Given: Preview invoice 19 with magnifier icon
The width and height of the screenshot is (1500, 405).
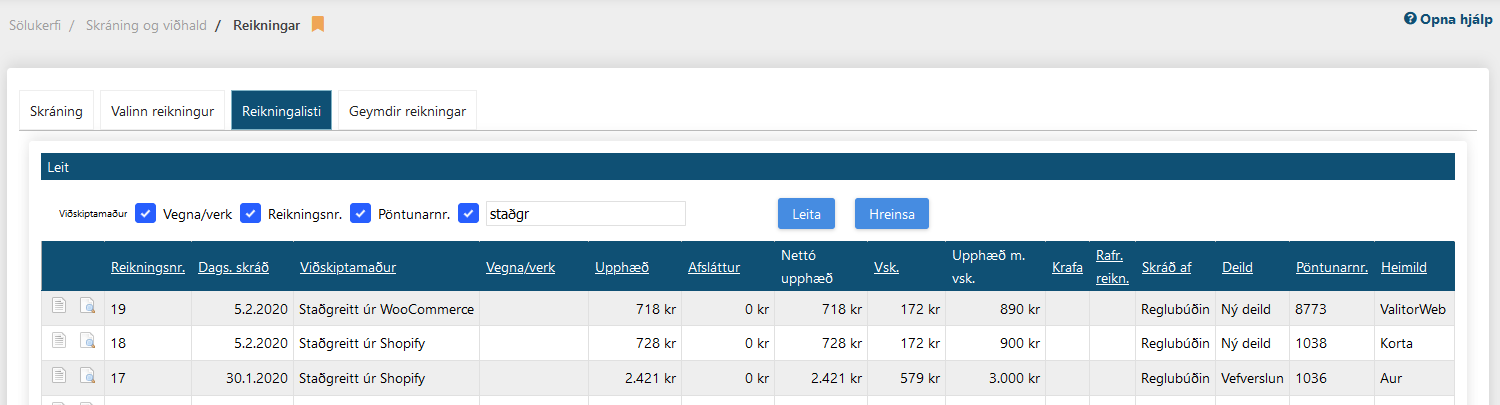Looking at the screenshot, I should point(87,309).
